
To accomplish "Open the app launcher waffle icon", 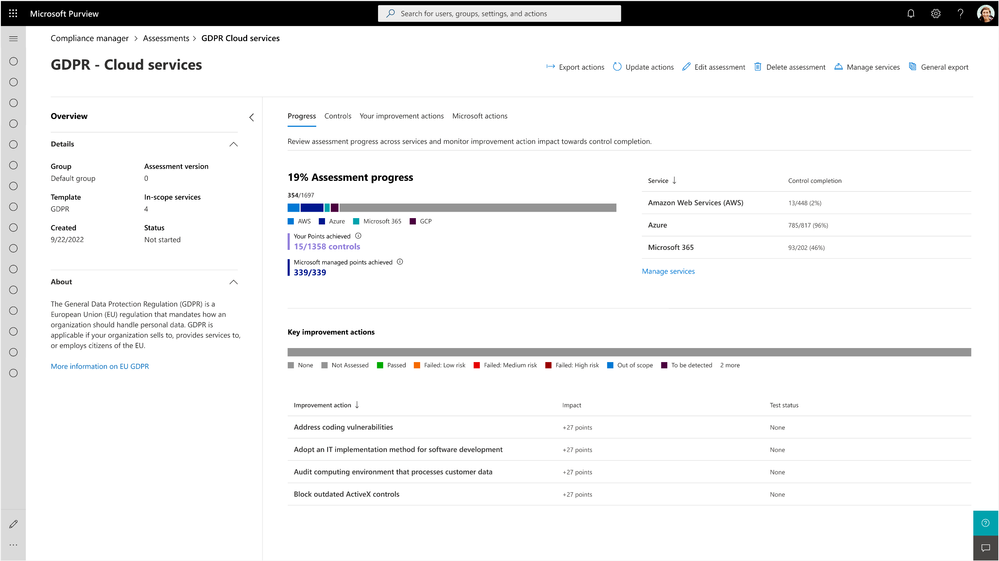I will pyautogui.click(x=13, y=13).
